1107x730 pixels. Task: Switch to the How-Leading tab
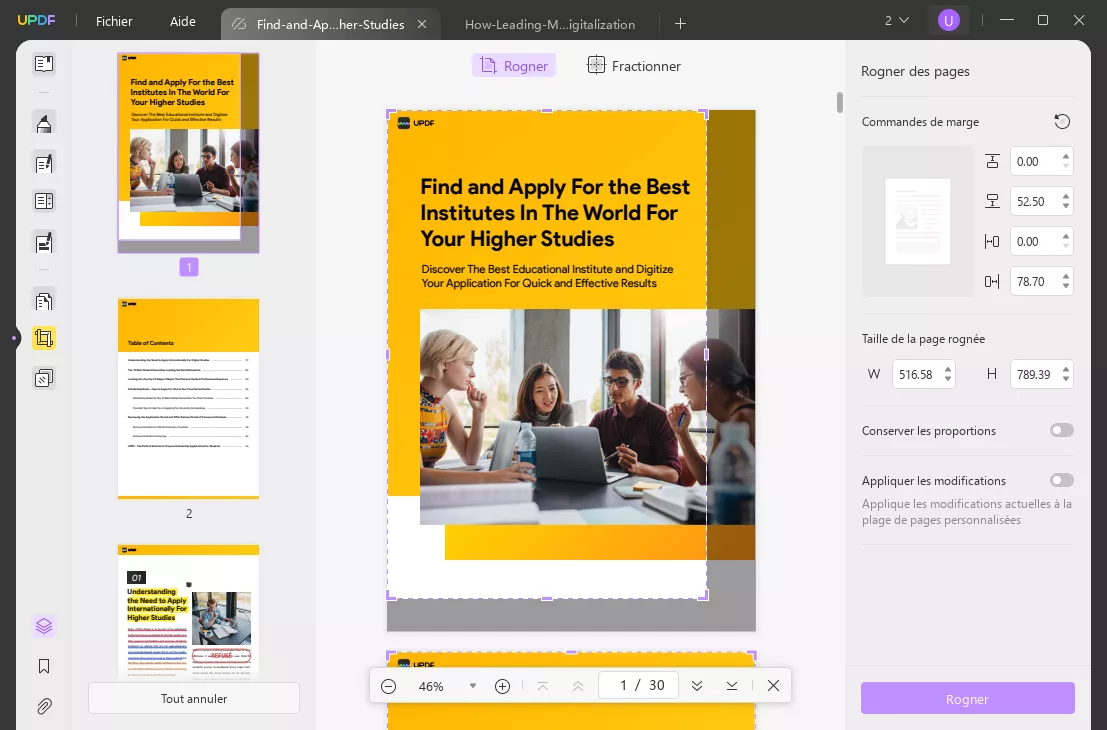point(551,25)
